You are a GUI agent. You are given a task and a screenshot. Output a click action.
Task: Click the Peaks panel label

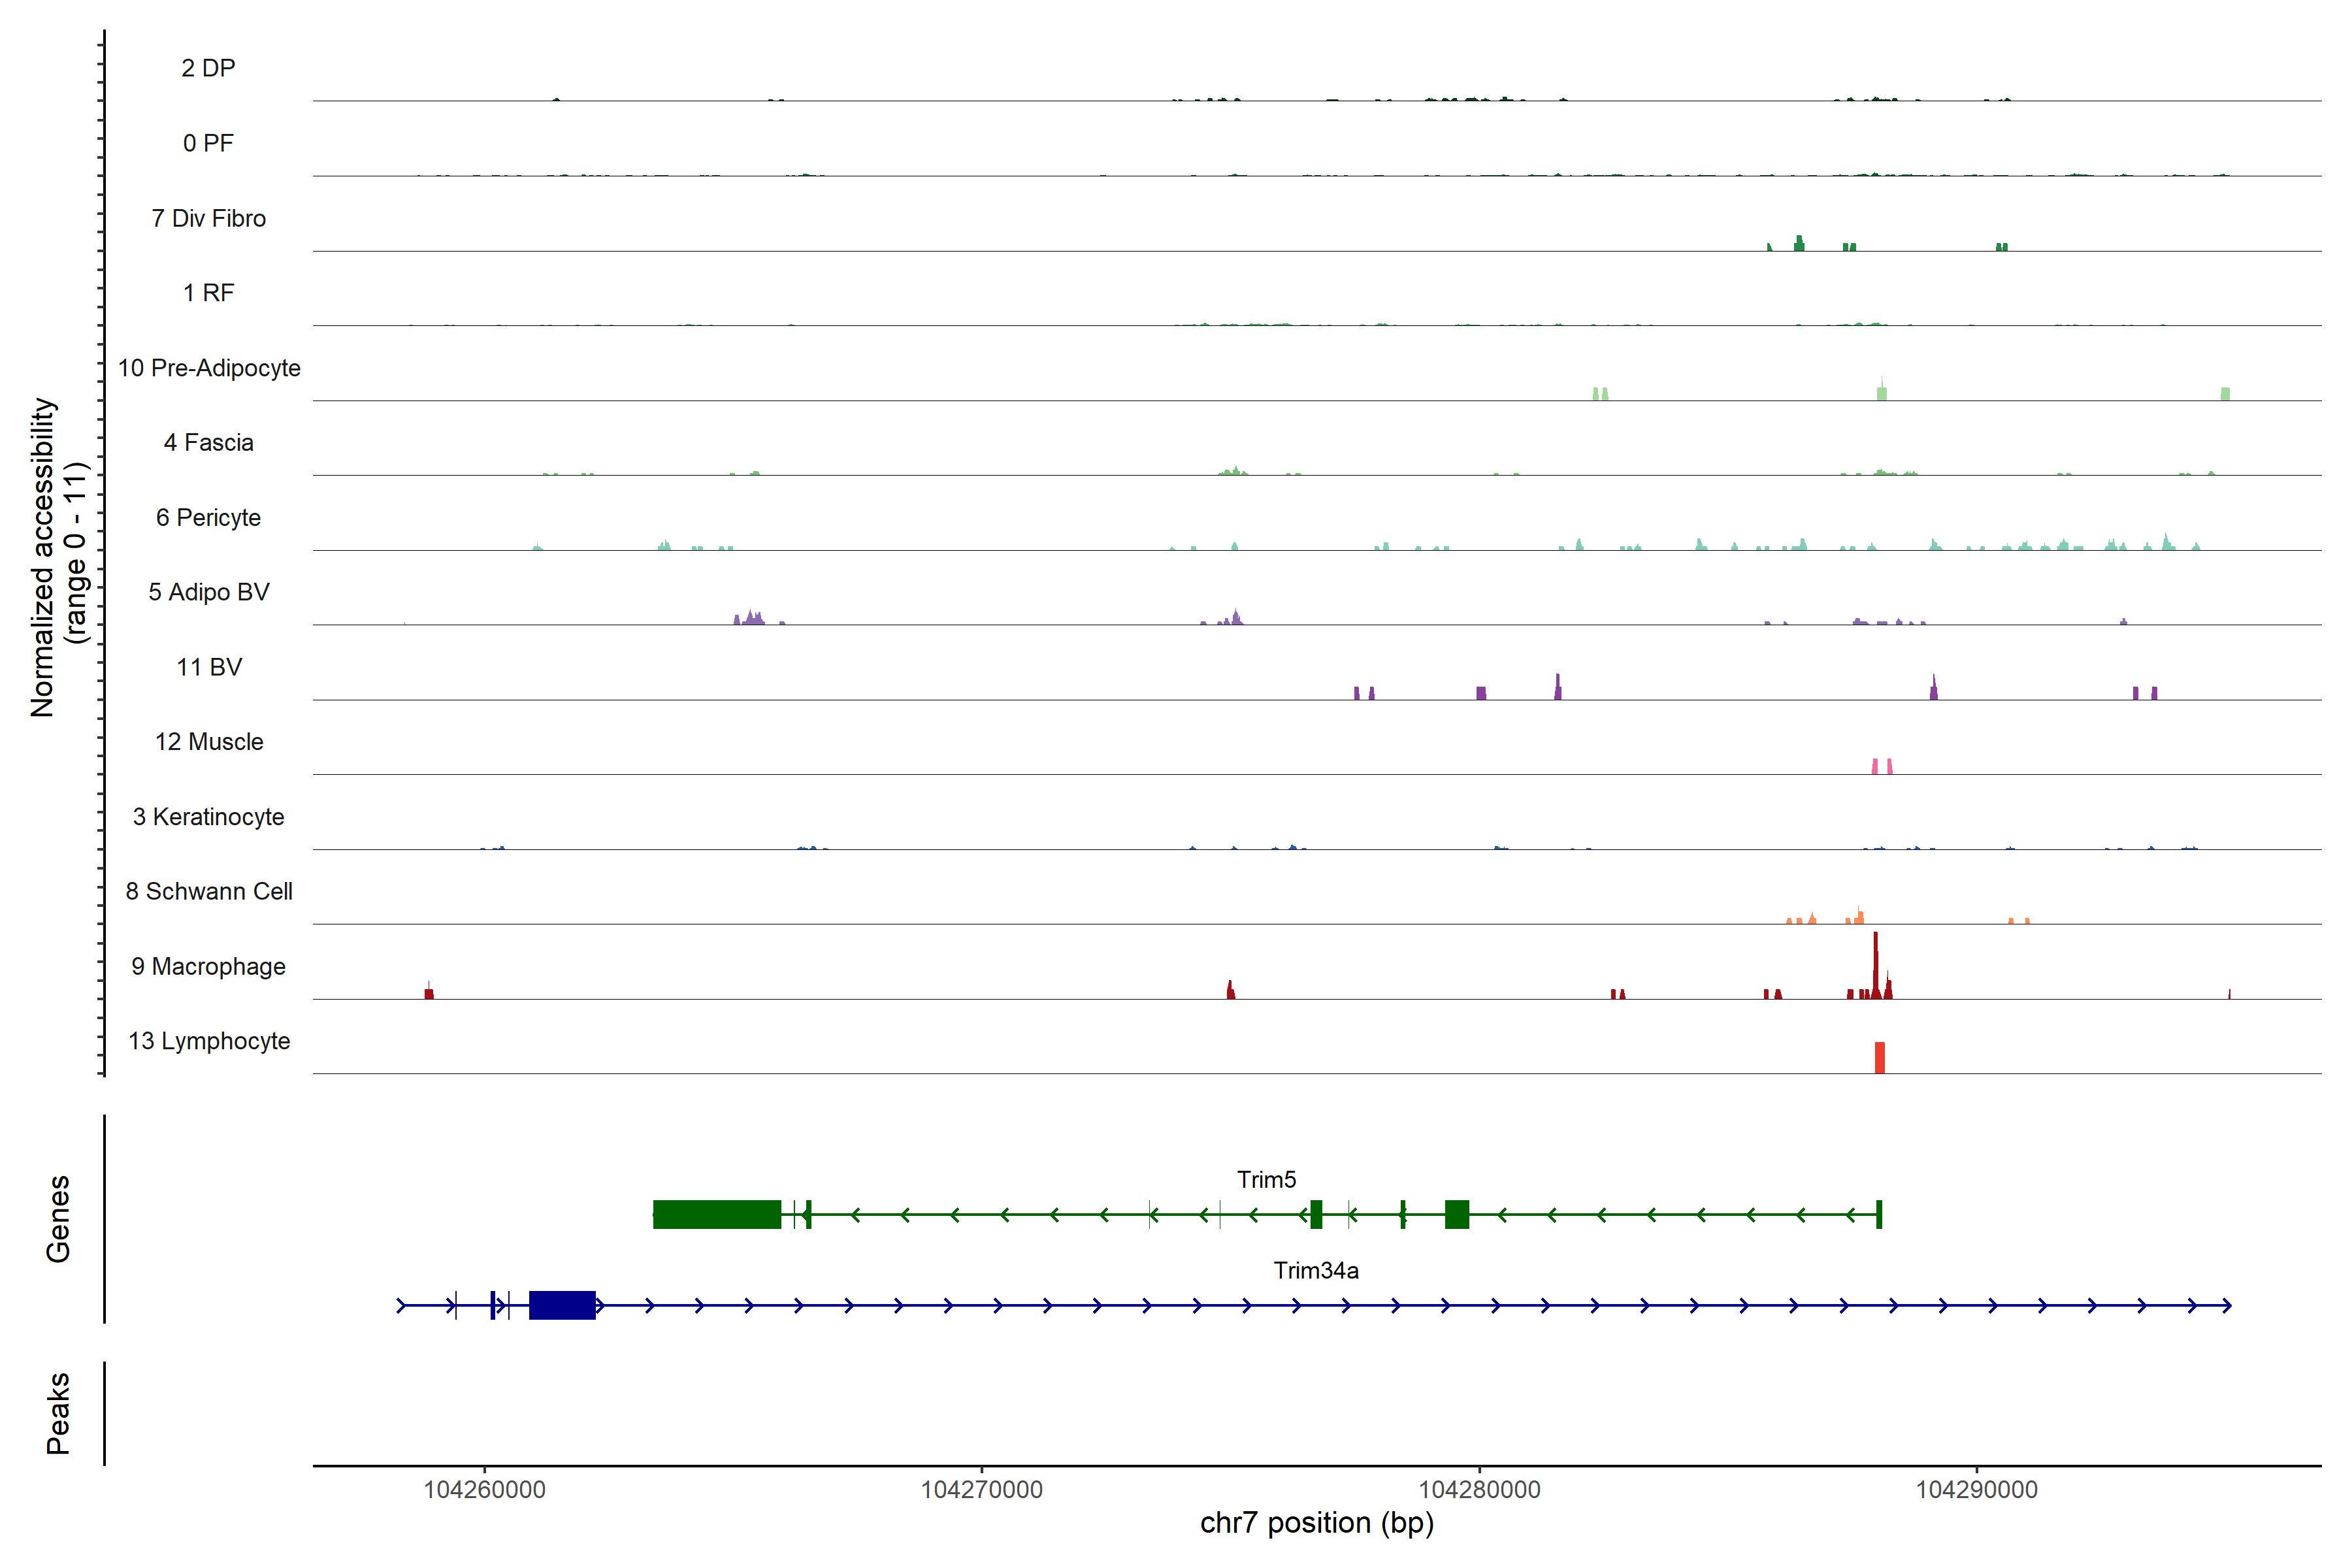coord(58,1412)
